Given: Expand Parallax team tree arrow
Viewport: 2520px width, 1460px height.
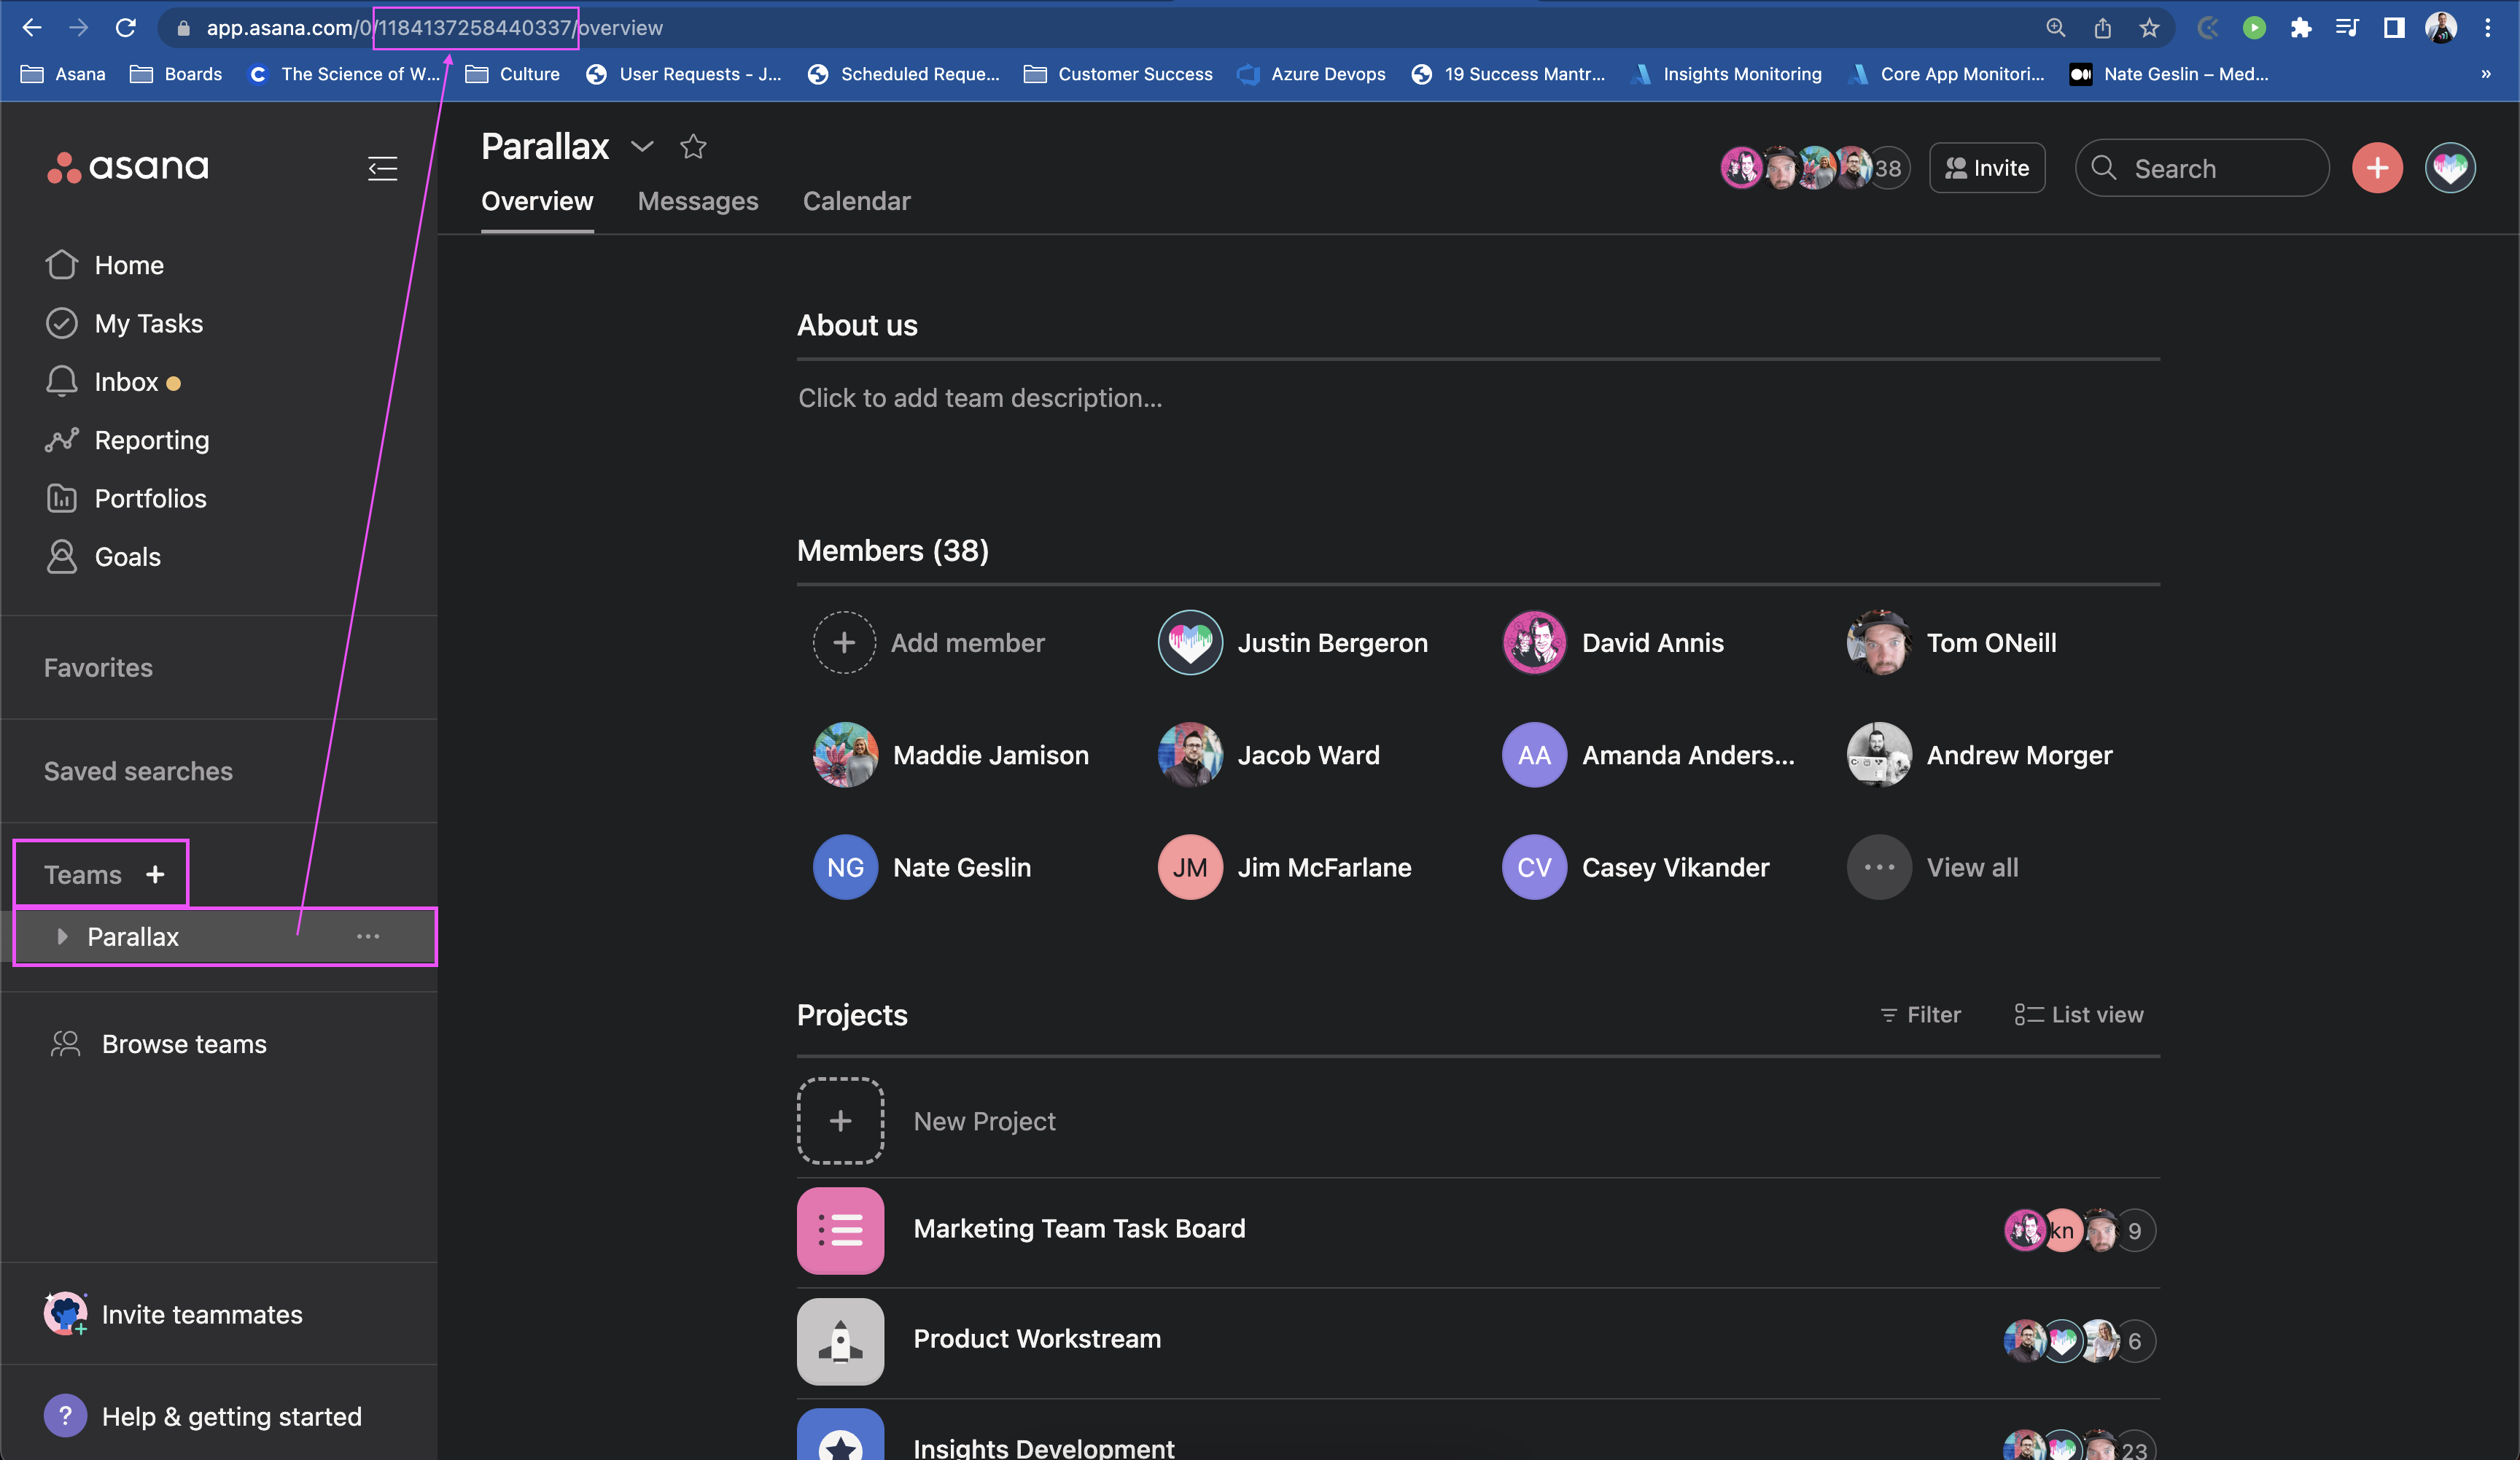Looking at the screenshot, I should pos(62,937).
